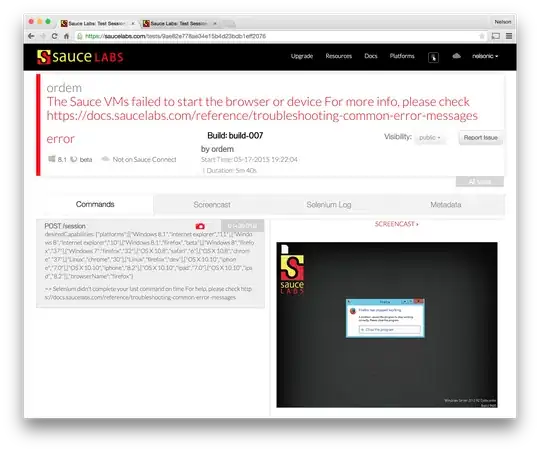The height and width of the screenshot is (452, 540).
Task: Click the red 'error' status text
Action: pos(60,139)
